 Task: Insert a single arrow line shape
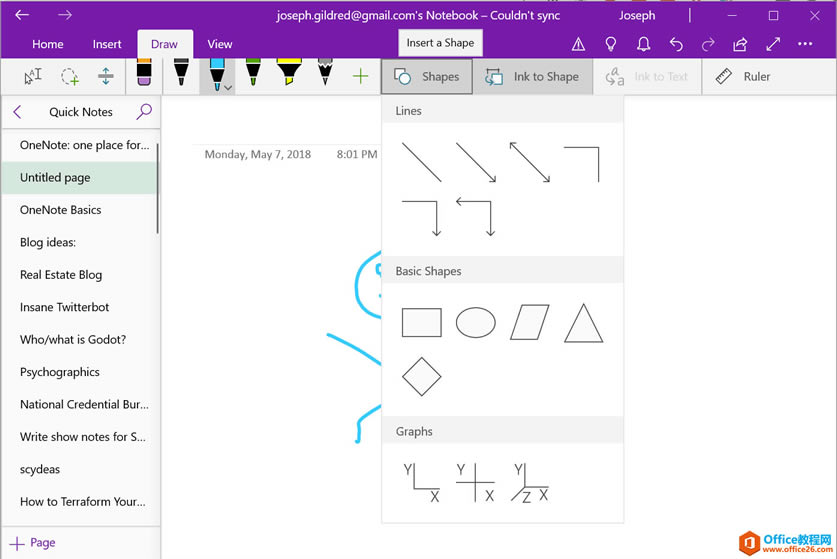476,162
